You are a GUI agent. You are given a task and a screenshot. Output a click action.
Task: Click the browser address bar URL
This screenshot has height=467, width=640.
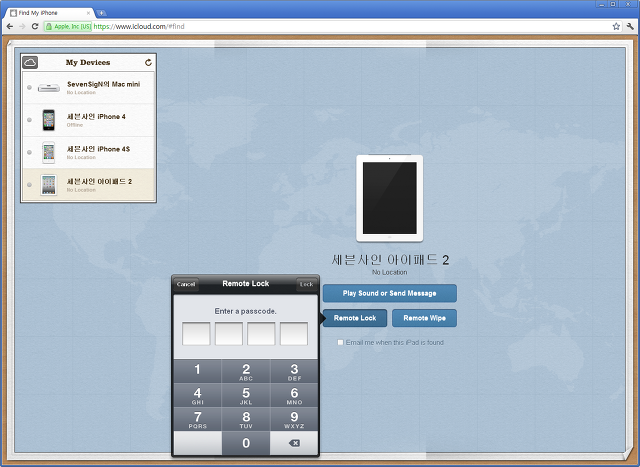point(139,27)
